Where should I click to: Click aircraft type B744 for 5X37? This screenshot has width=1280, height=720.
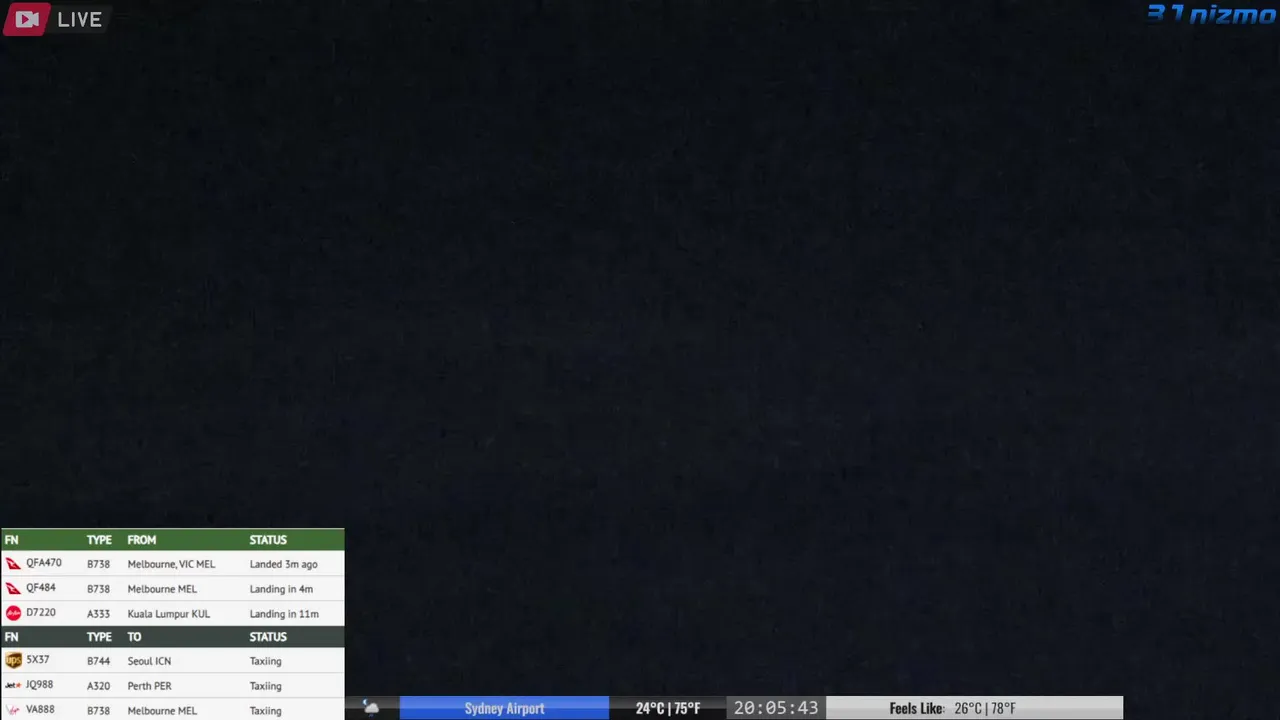98,661
